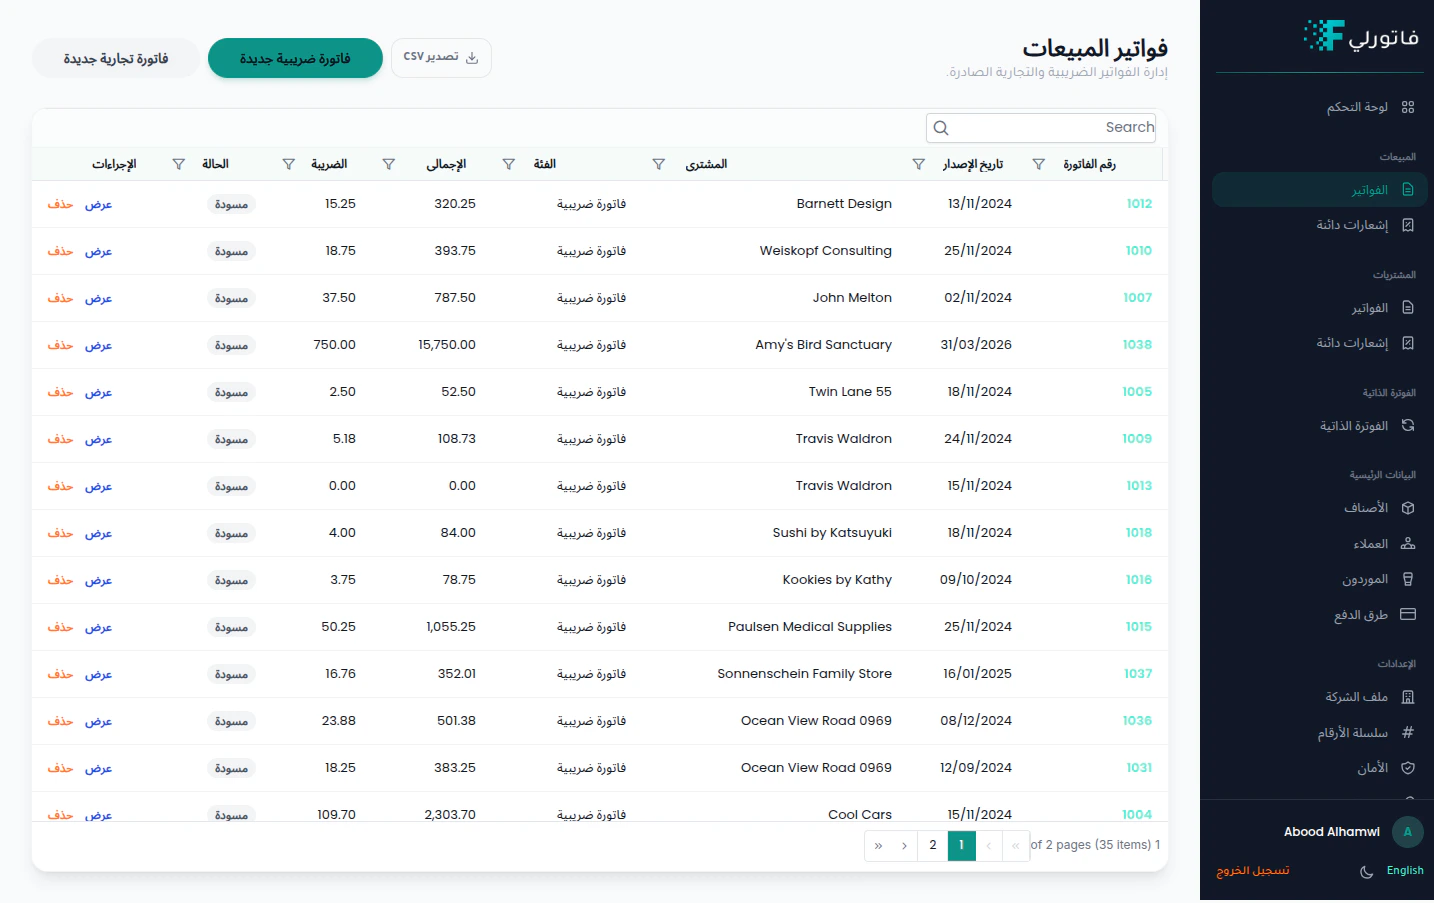1434x903 pixels.
Task: Click date 12/09/2024 in invoice 1031 row
Action: pyautogui.click(x=976, y=768)
